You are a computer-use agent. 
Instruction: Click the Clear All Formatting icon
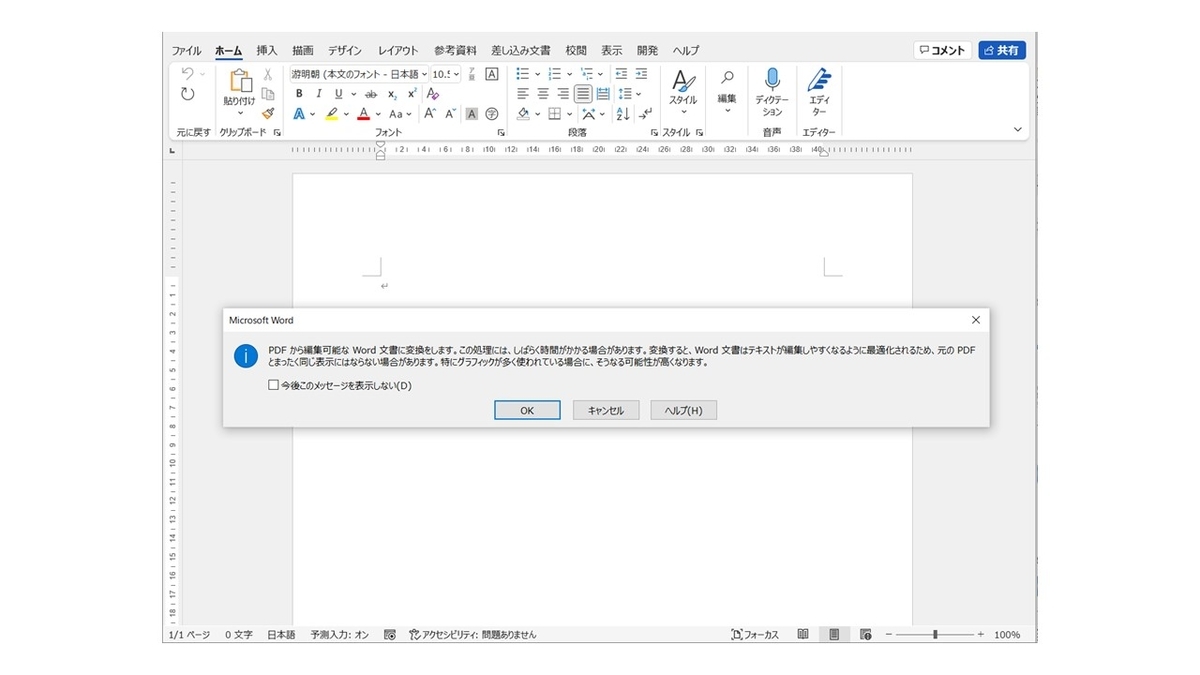(433, 94)
